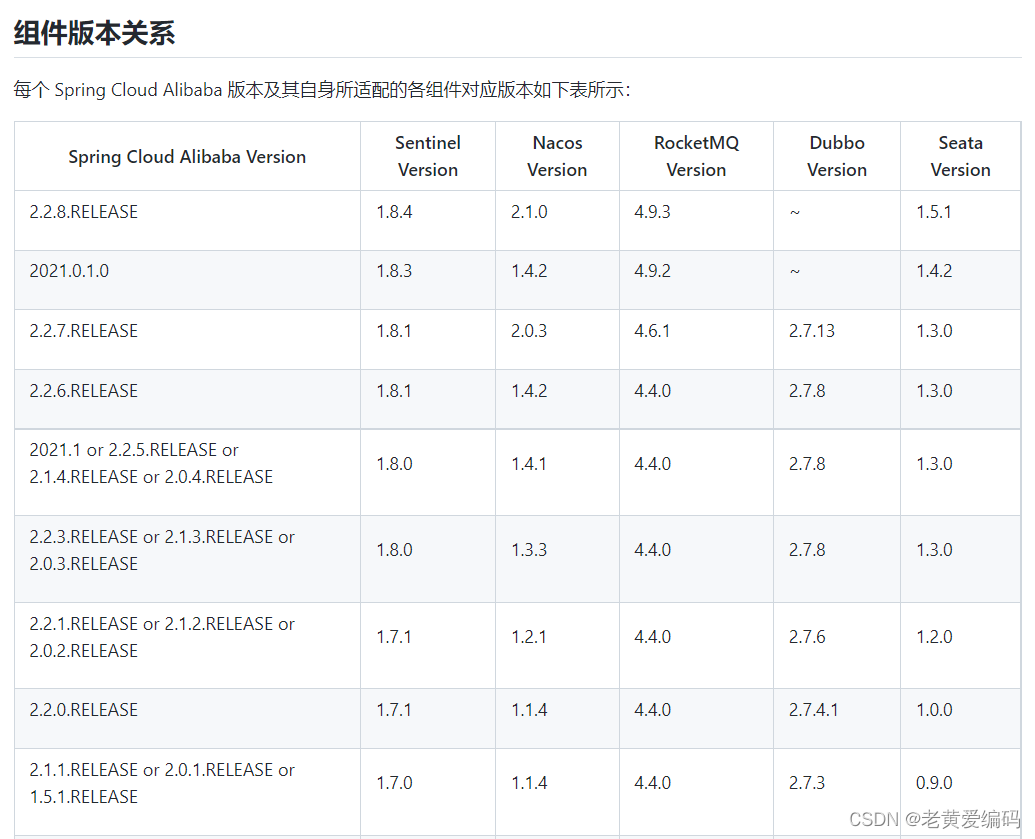This screenshot has height=839, width=1035.
Task: Click Sentinel 1.7.1 in the 2.2.0.RELEASE row
Action: (x=394, y=710)
